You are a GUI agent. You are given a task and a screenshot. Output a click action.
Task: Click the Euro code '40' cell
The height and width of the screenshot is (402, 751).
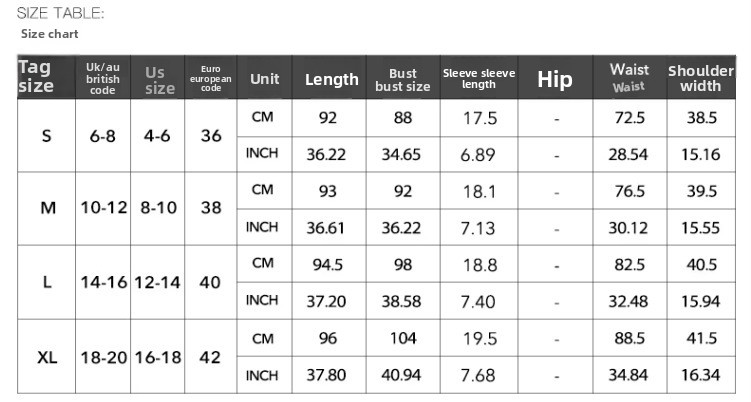(211, 282)
